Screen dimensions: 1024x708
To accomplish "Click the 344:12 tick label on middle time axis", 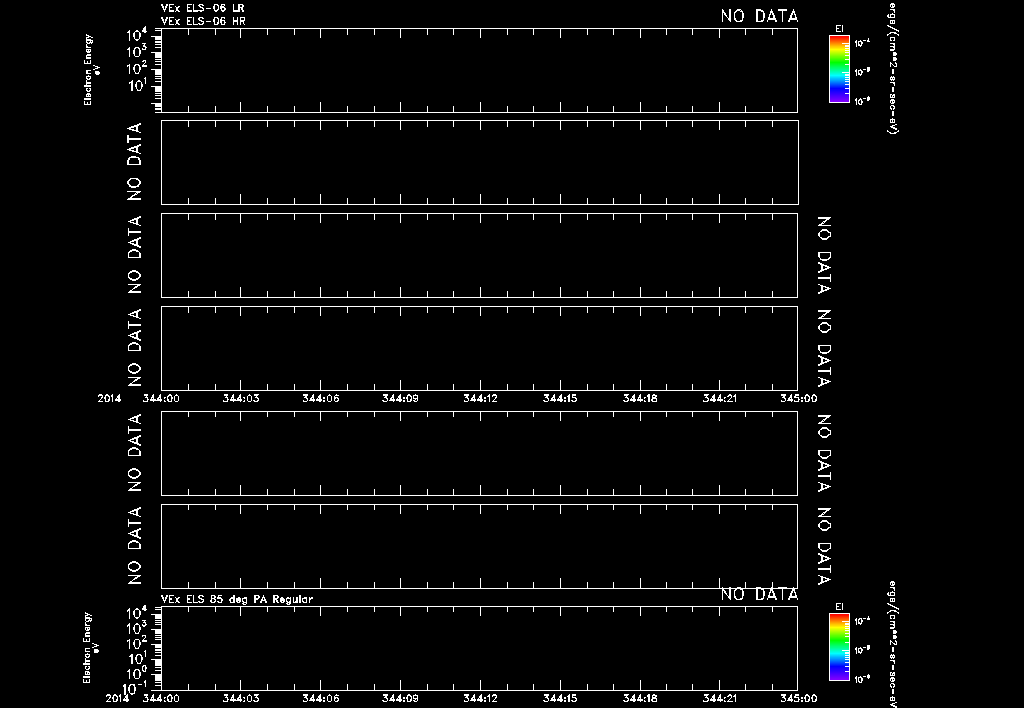I will (x=480, y=398).
